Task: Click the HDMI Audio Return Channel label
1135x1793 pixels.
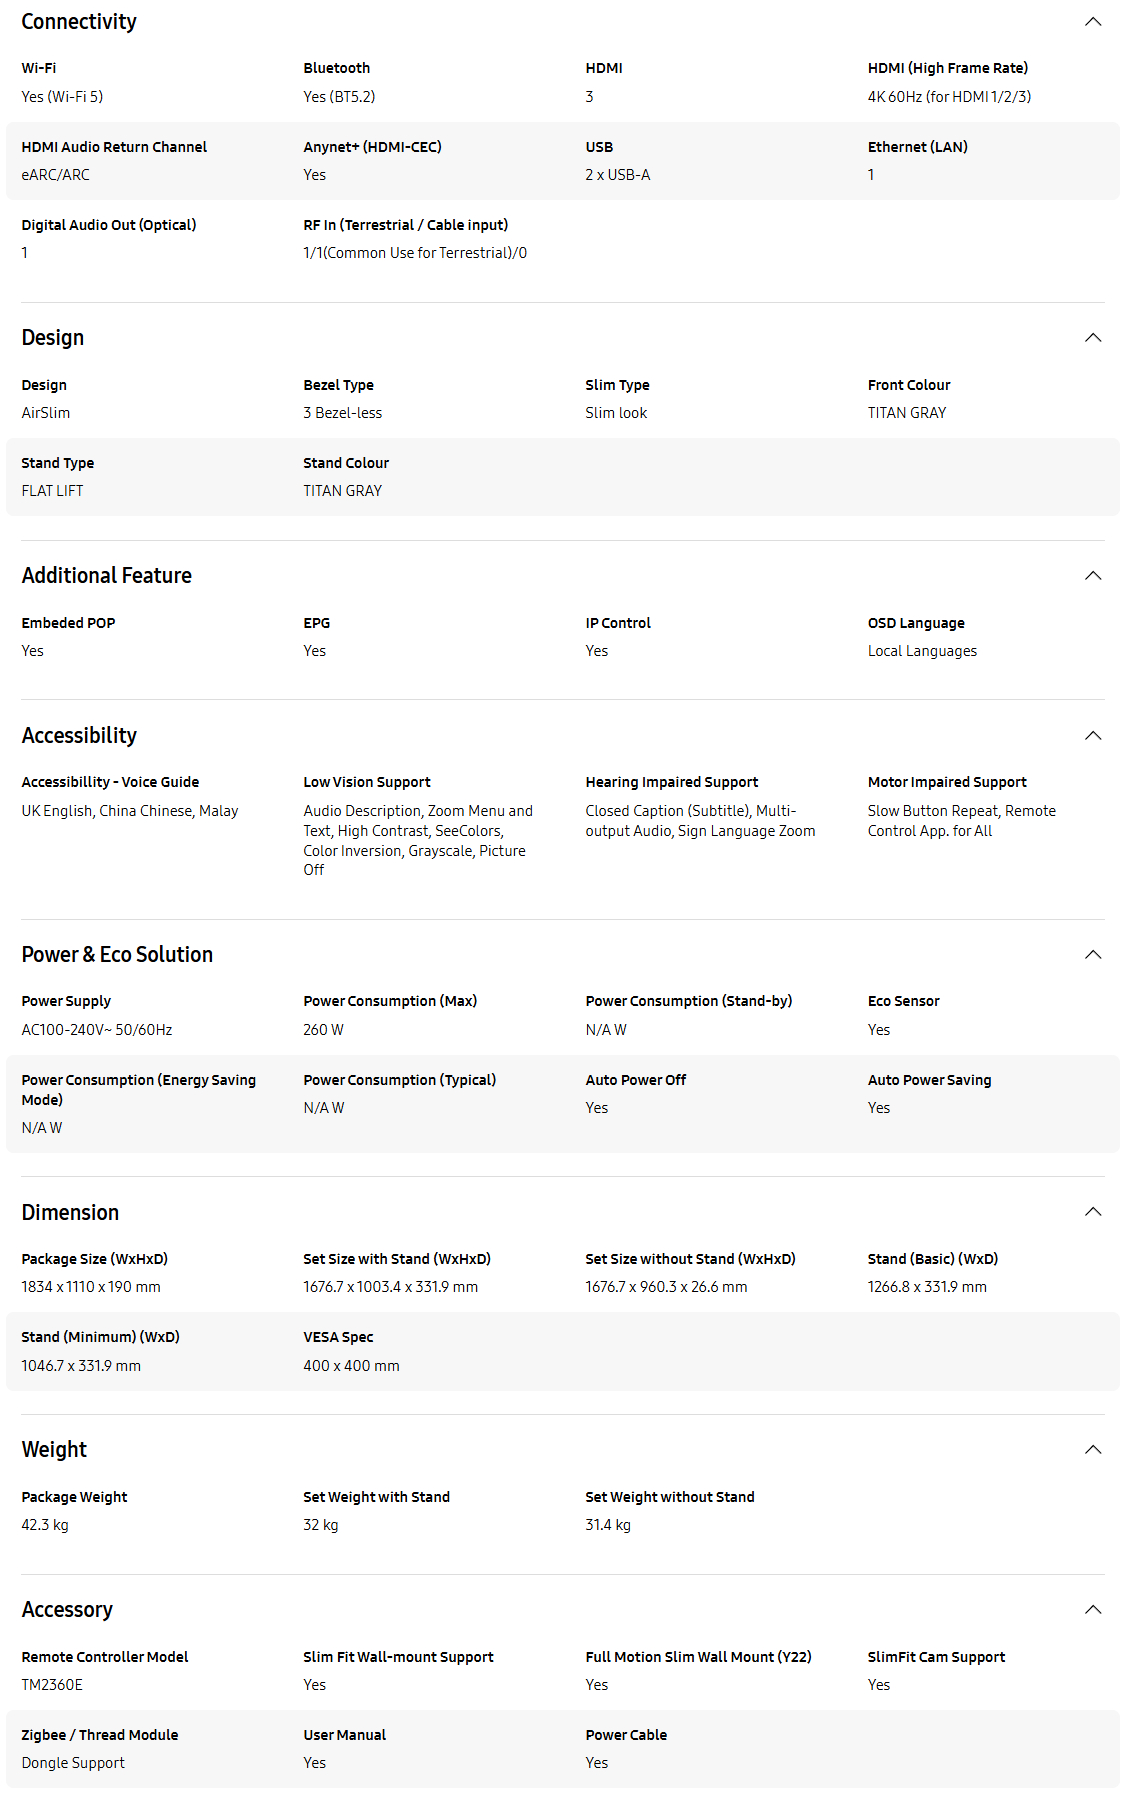Action: pyautogui.click(x=114, y=147)
